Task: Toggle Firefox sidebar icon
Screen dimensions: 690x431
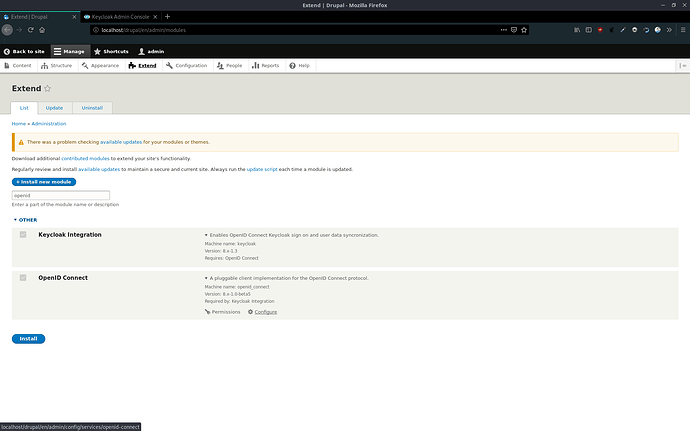Action: point(588,30)
